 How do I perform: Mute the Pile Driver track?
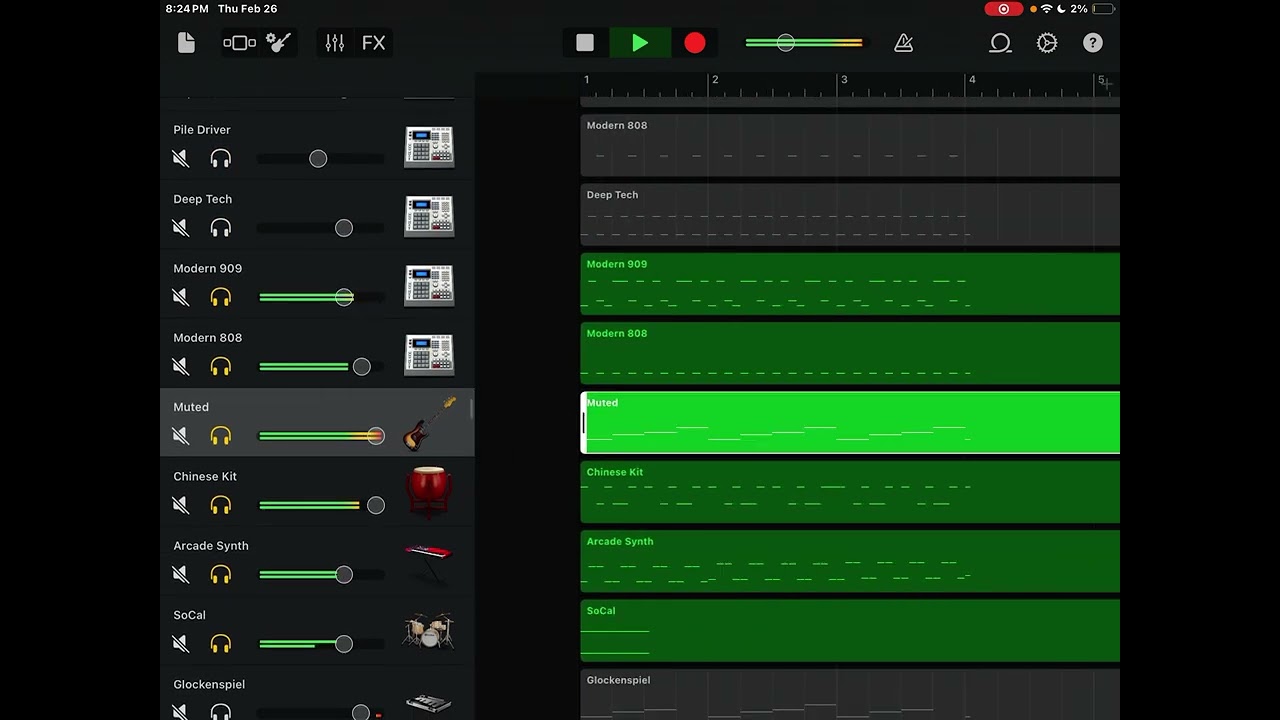point(181,159)
